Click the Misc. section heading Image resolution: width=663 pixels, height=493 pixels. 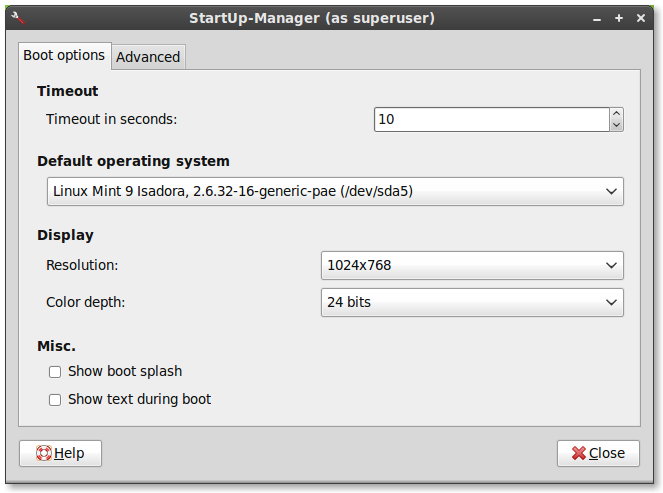point(56,346)
